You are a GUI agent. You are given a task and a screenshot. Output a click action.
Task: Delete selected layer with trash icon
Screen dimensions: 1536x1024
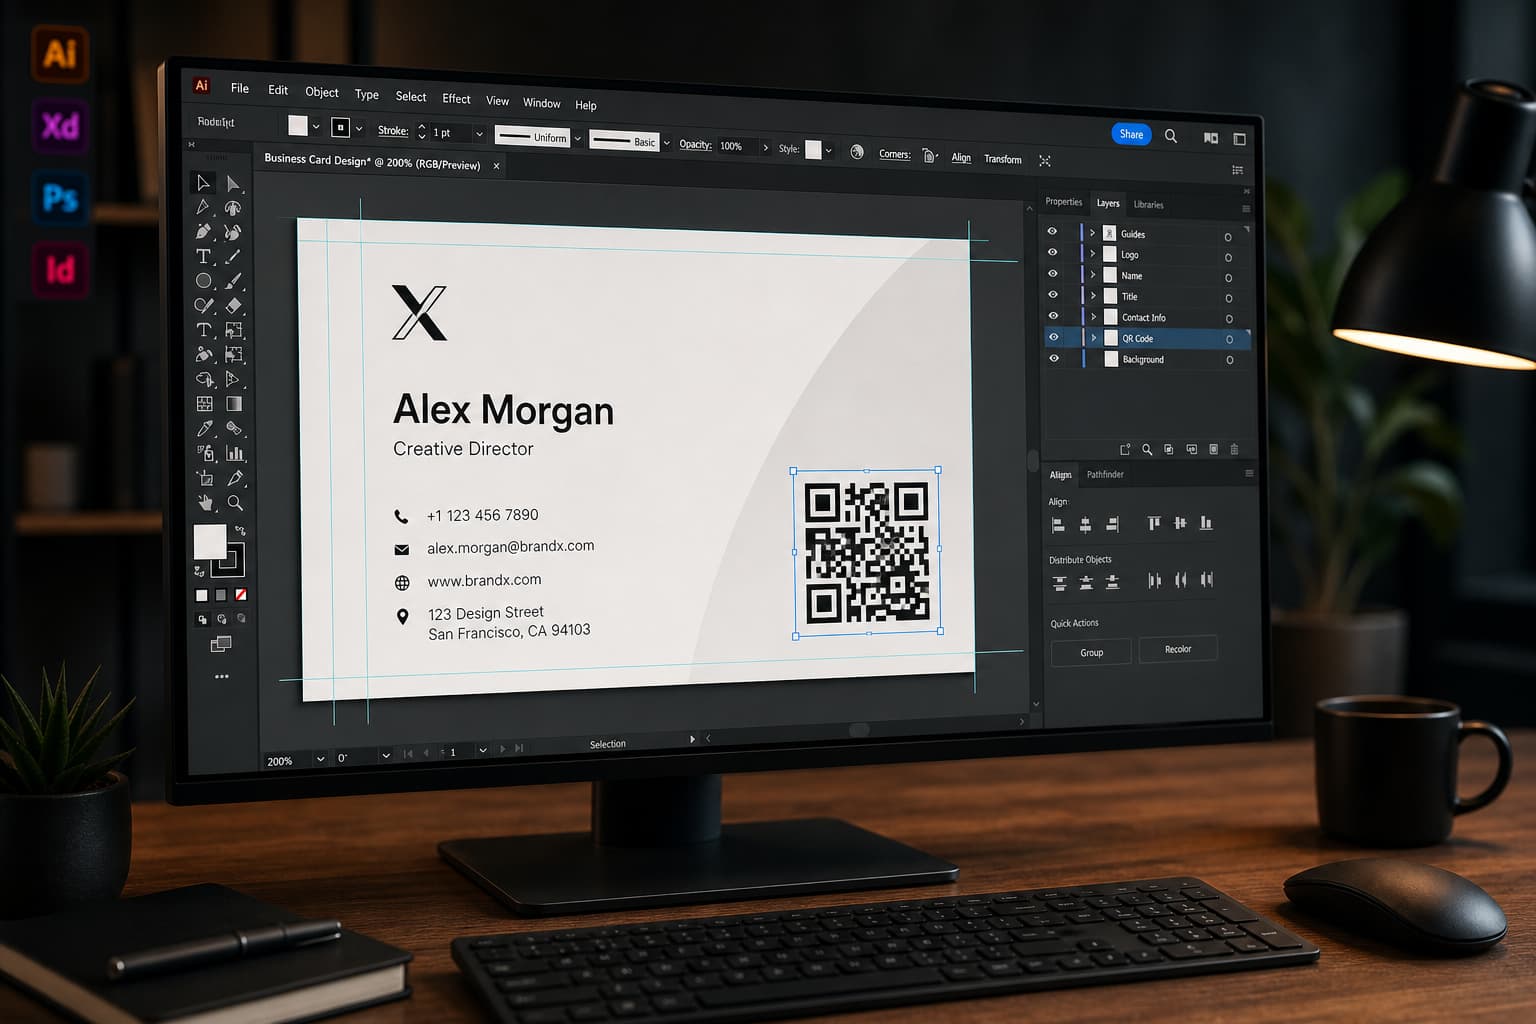click(x=1234, y=449)
